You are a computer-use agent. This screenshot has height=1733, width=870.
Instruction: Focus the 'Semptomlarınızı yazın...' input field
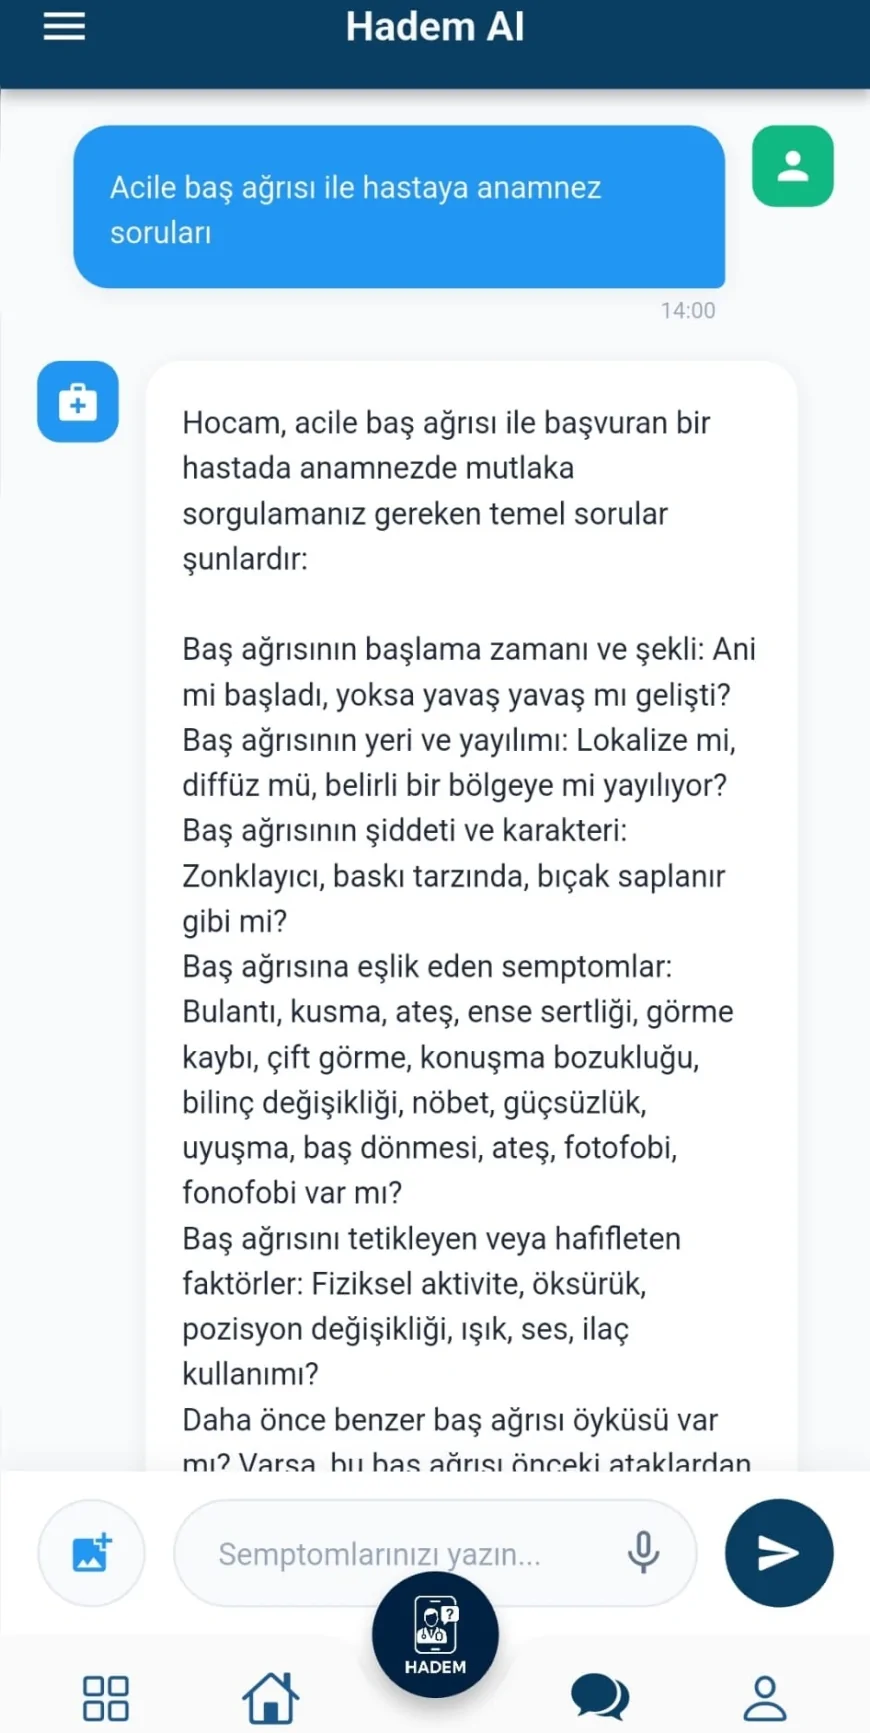pyautogui.click(x=400, y=1554)
